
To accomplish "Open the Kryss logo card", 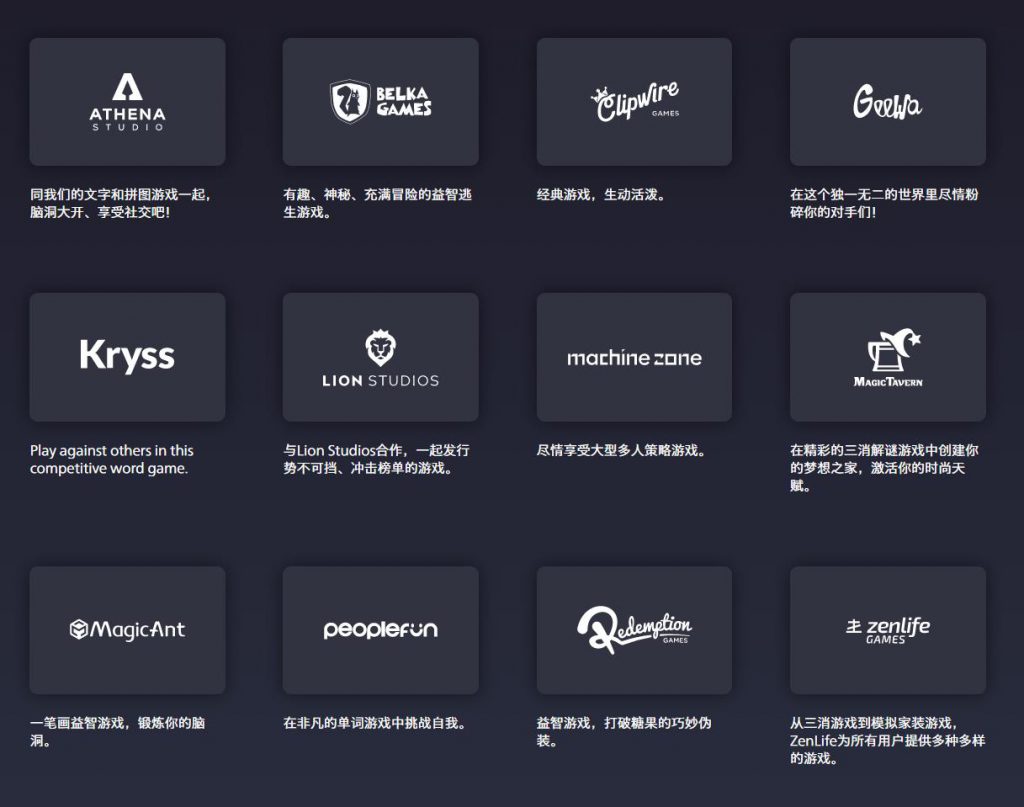I will pyautogui.click(x=127, y=357).
